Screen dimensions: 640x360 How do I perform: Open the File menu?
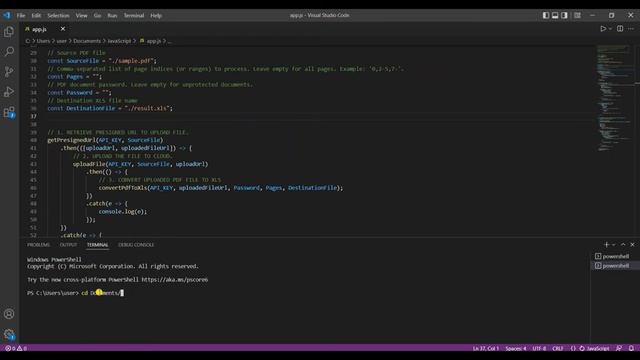coord(21,16)
